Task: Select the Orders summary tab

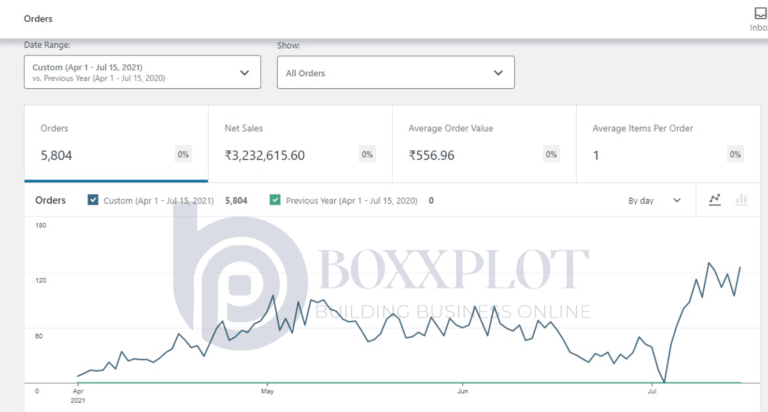Action: tap(115, 143)
